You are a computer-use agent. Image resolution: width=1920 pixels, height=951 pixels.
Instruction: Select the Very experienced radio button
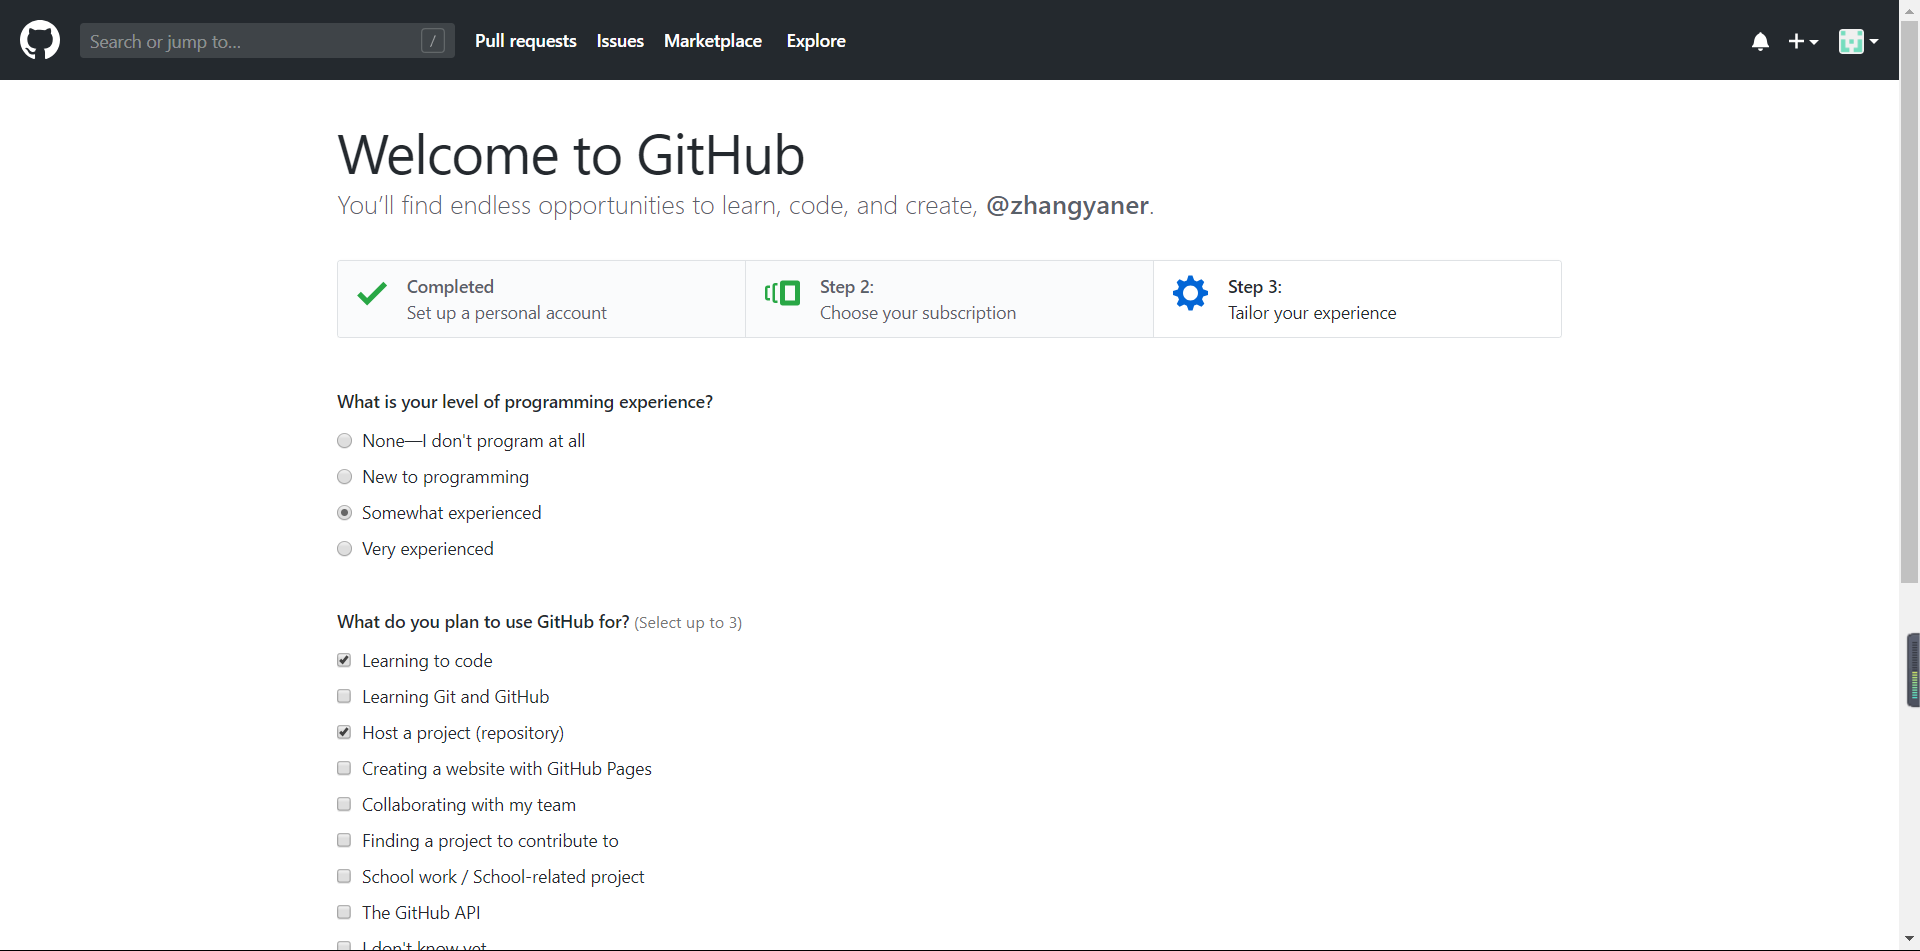tap(344, 548)
